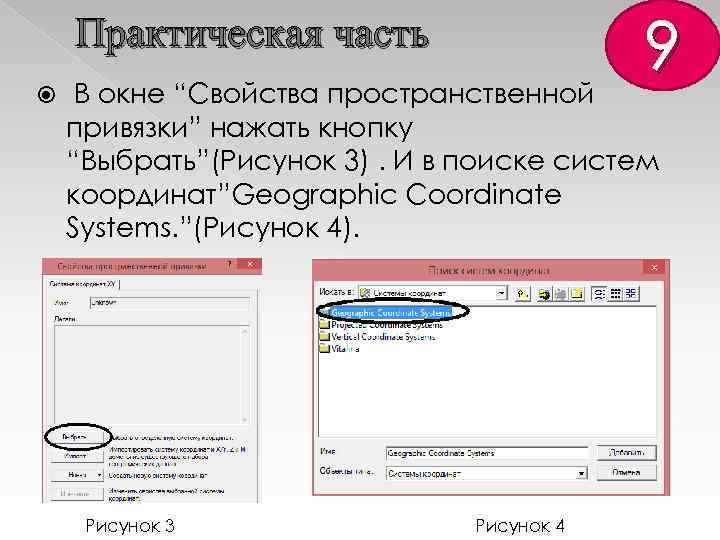Select Geographic Coordinate Systems in the list
Screen dimensions: 720x540
(x=391, y=313)
